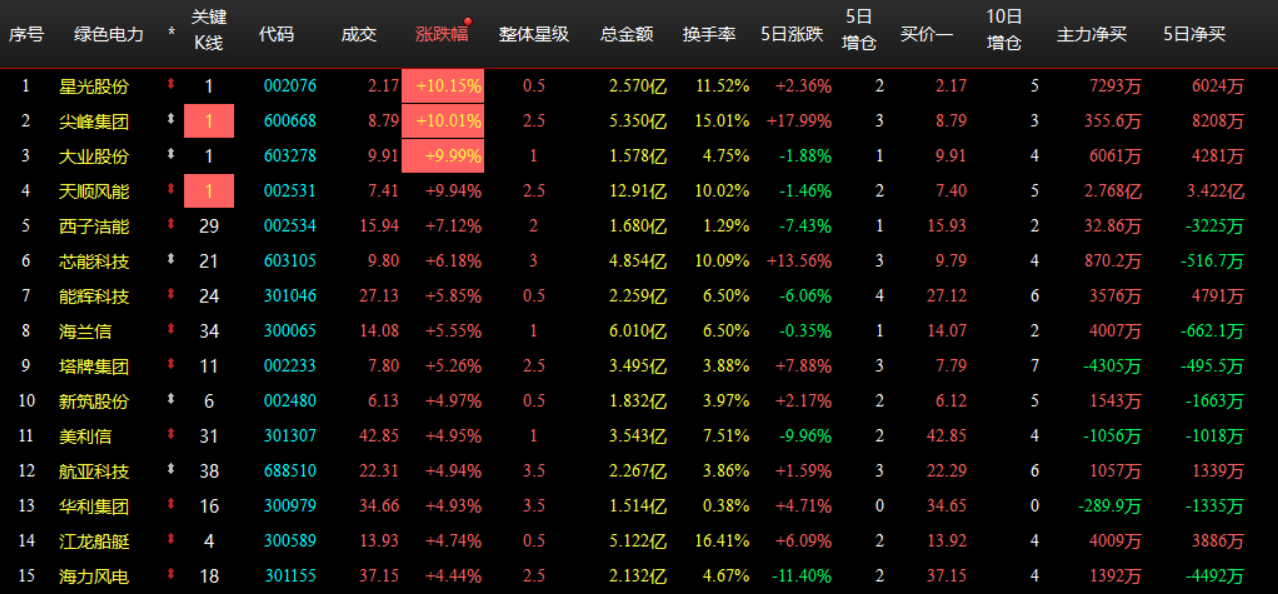Click the marker icon beside 天顺风能

(171, 190)
